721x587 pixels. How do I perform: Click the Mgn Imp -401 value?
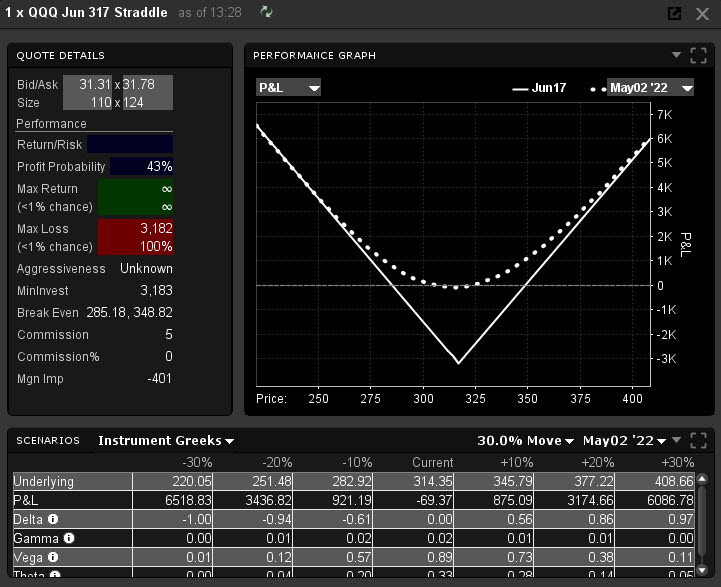tap(160, 378)
